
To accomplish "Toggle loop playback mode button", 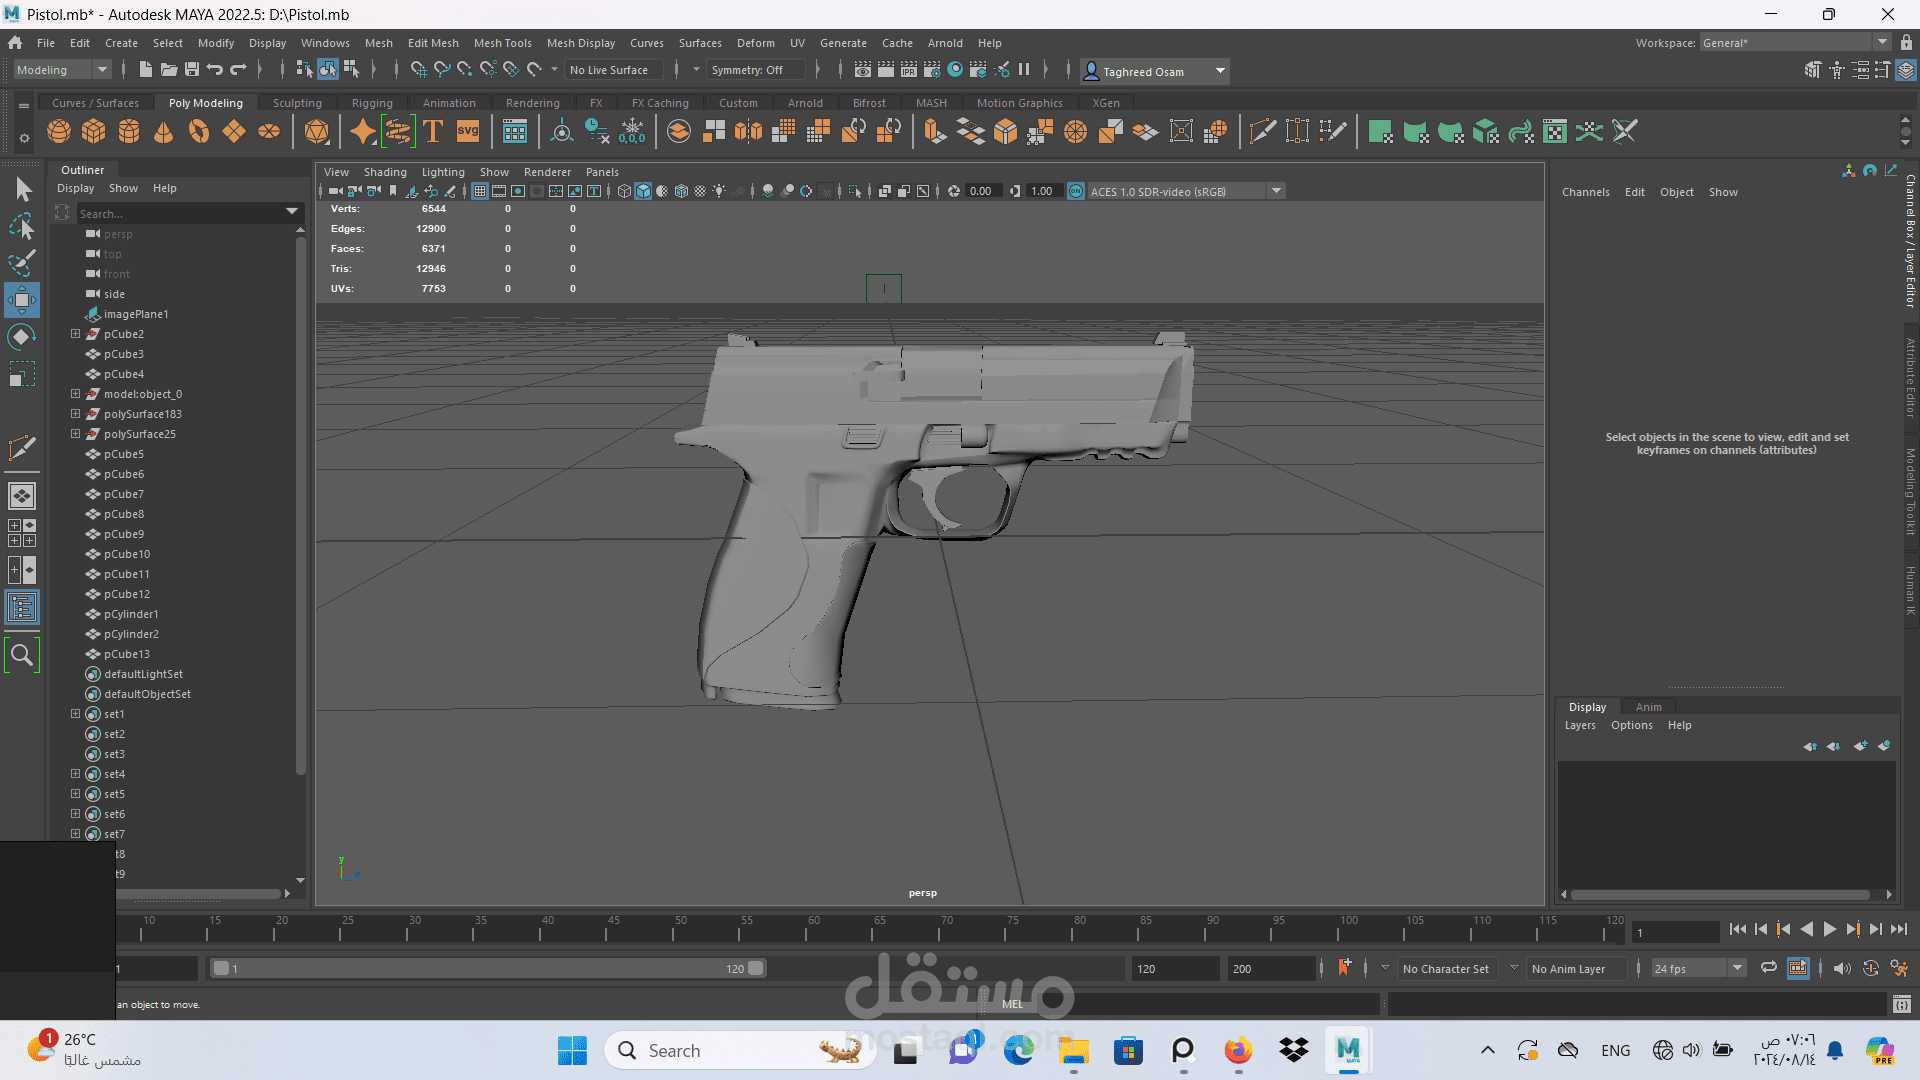I will pos(1768,967).
